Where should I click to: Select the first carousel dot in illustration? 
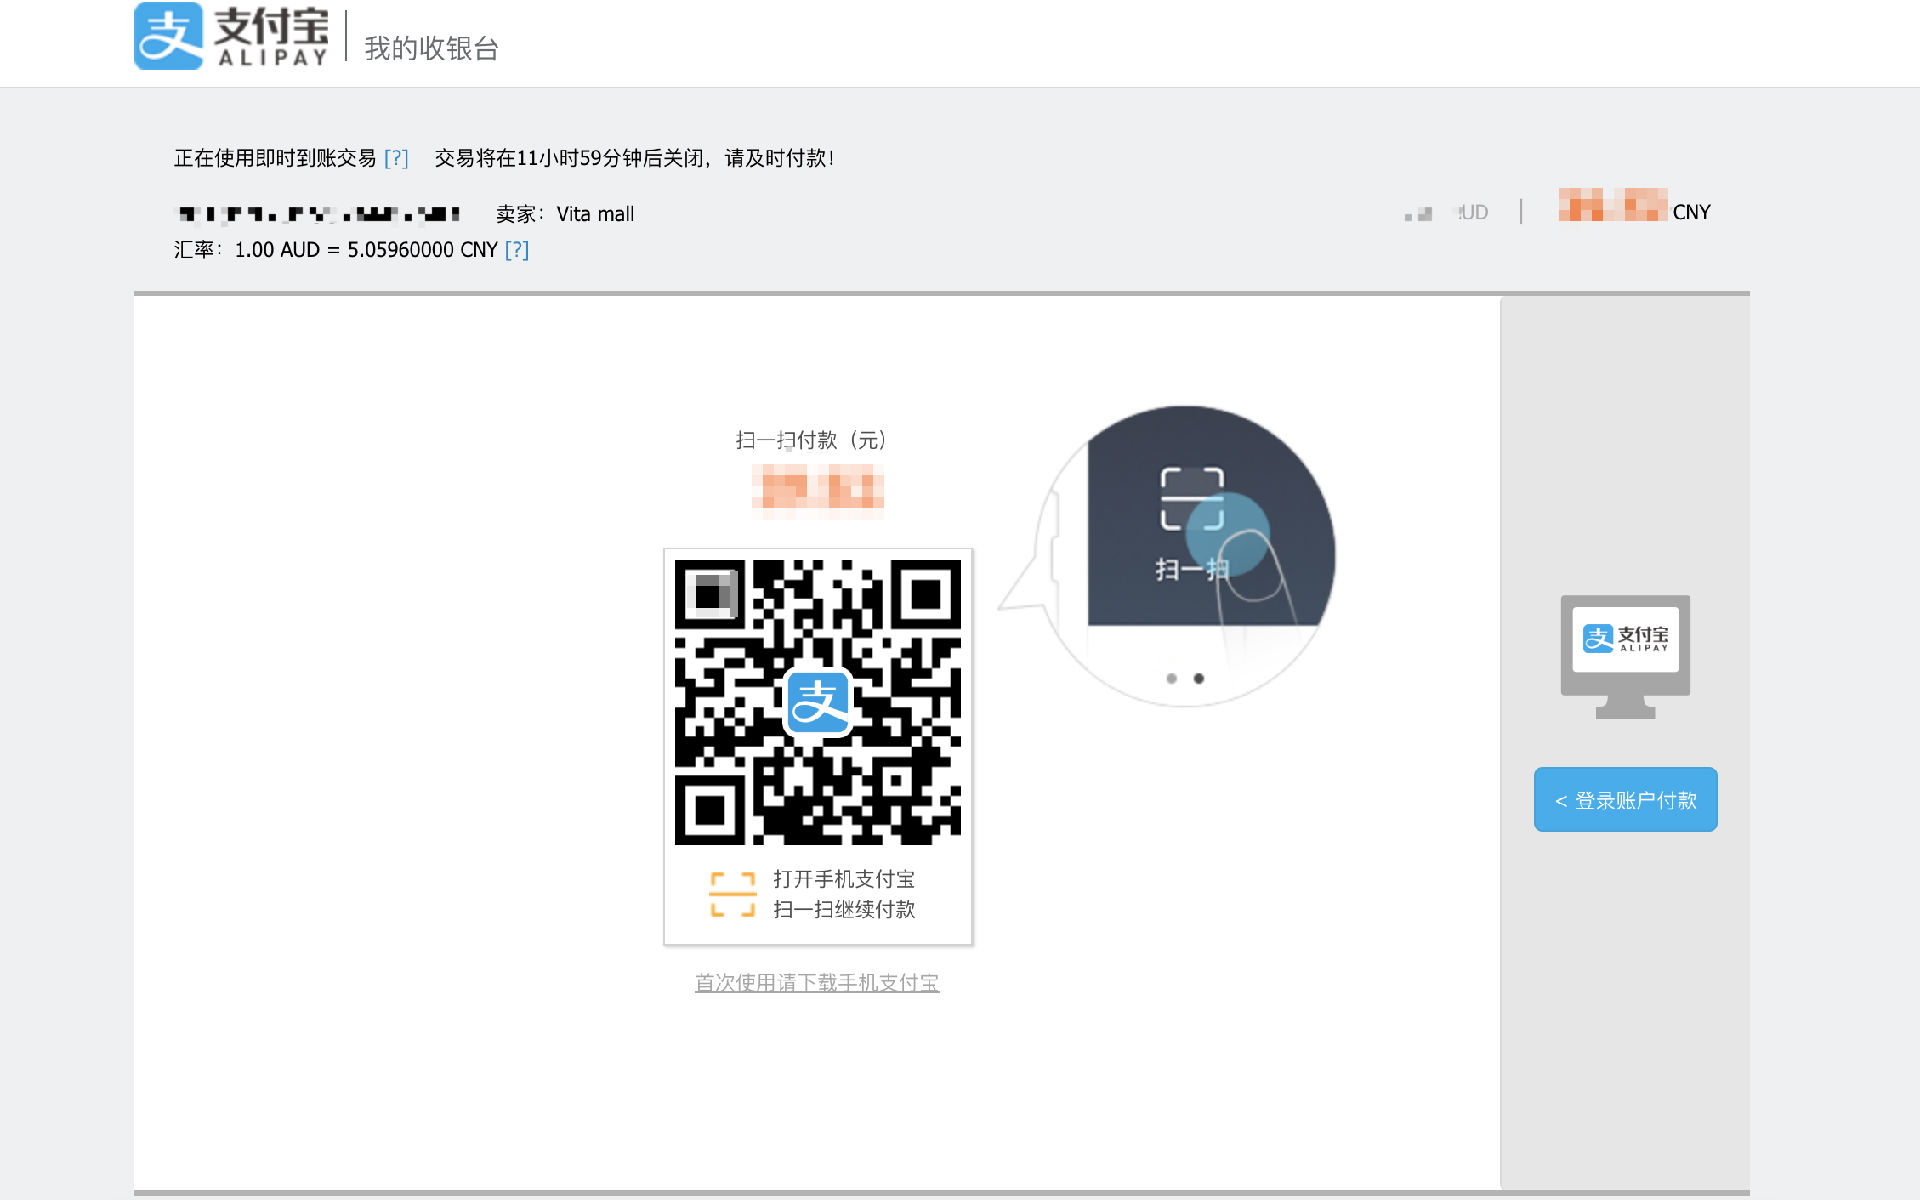tap(1171, 679)
